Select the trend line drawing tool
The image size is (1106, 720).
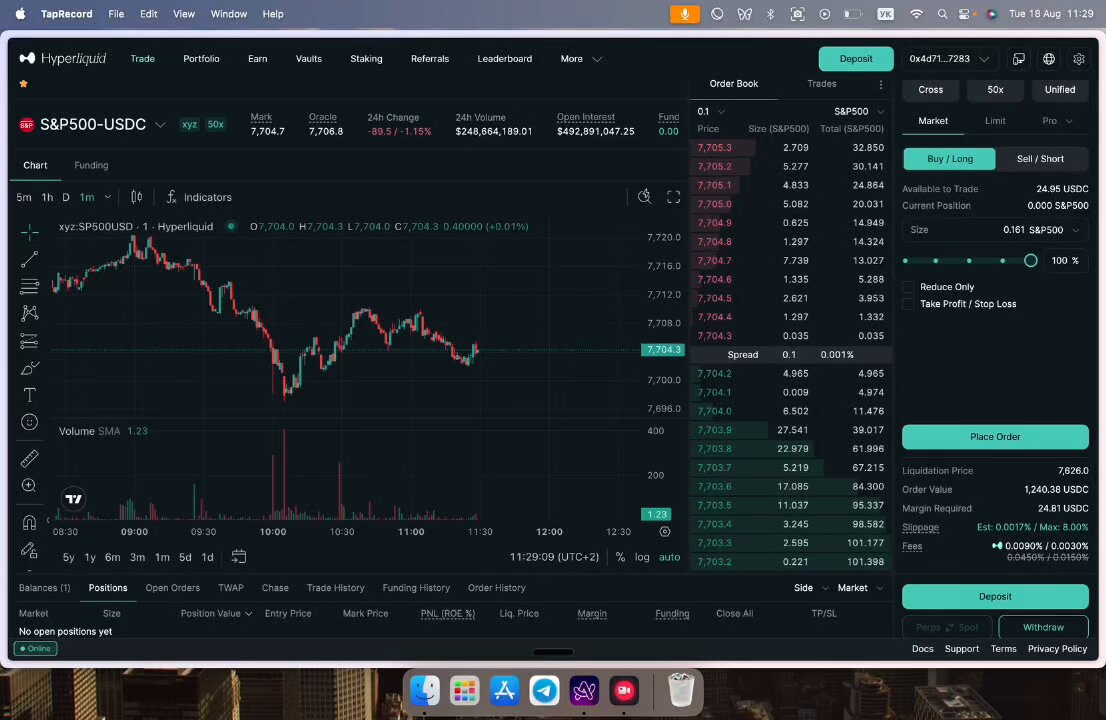(x=30, y=260)
